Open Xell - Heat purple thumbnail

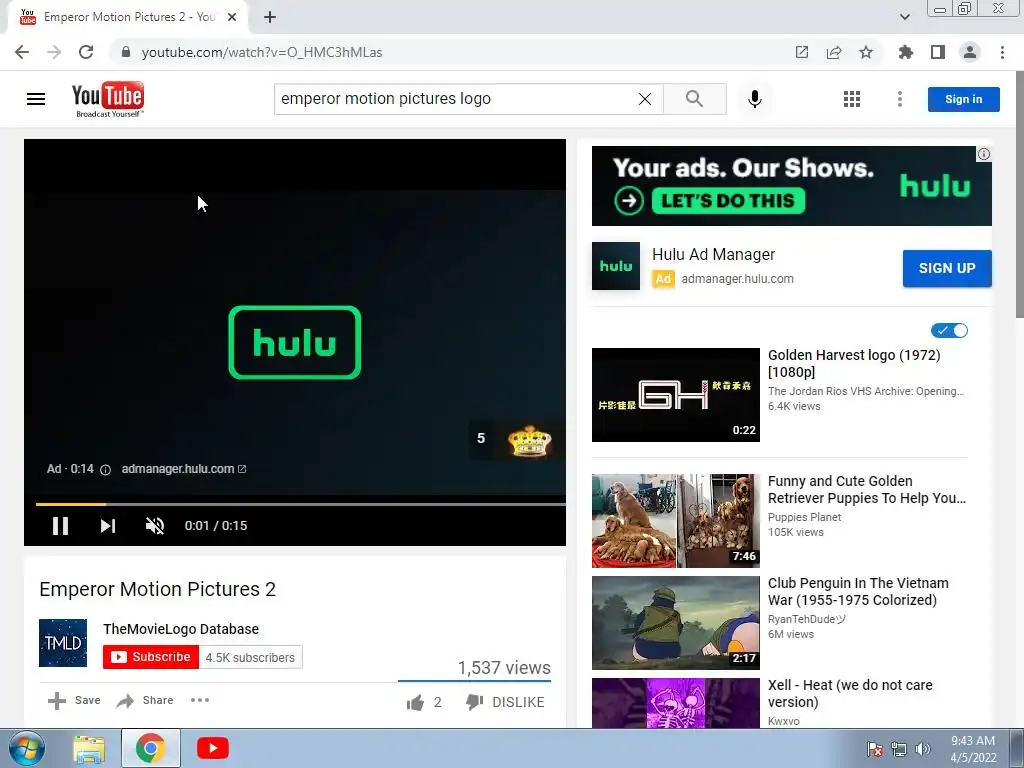(x=676, y=703)
